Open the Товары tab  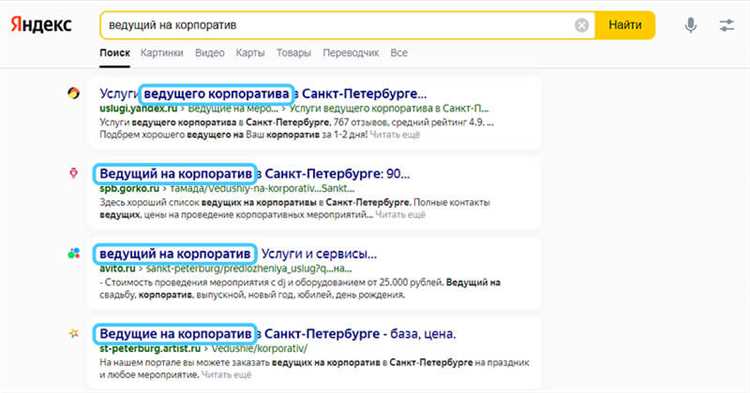coord(294,53)
